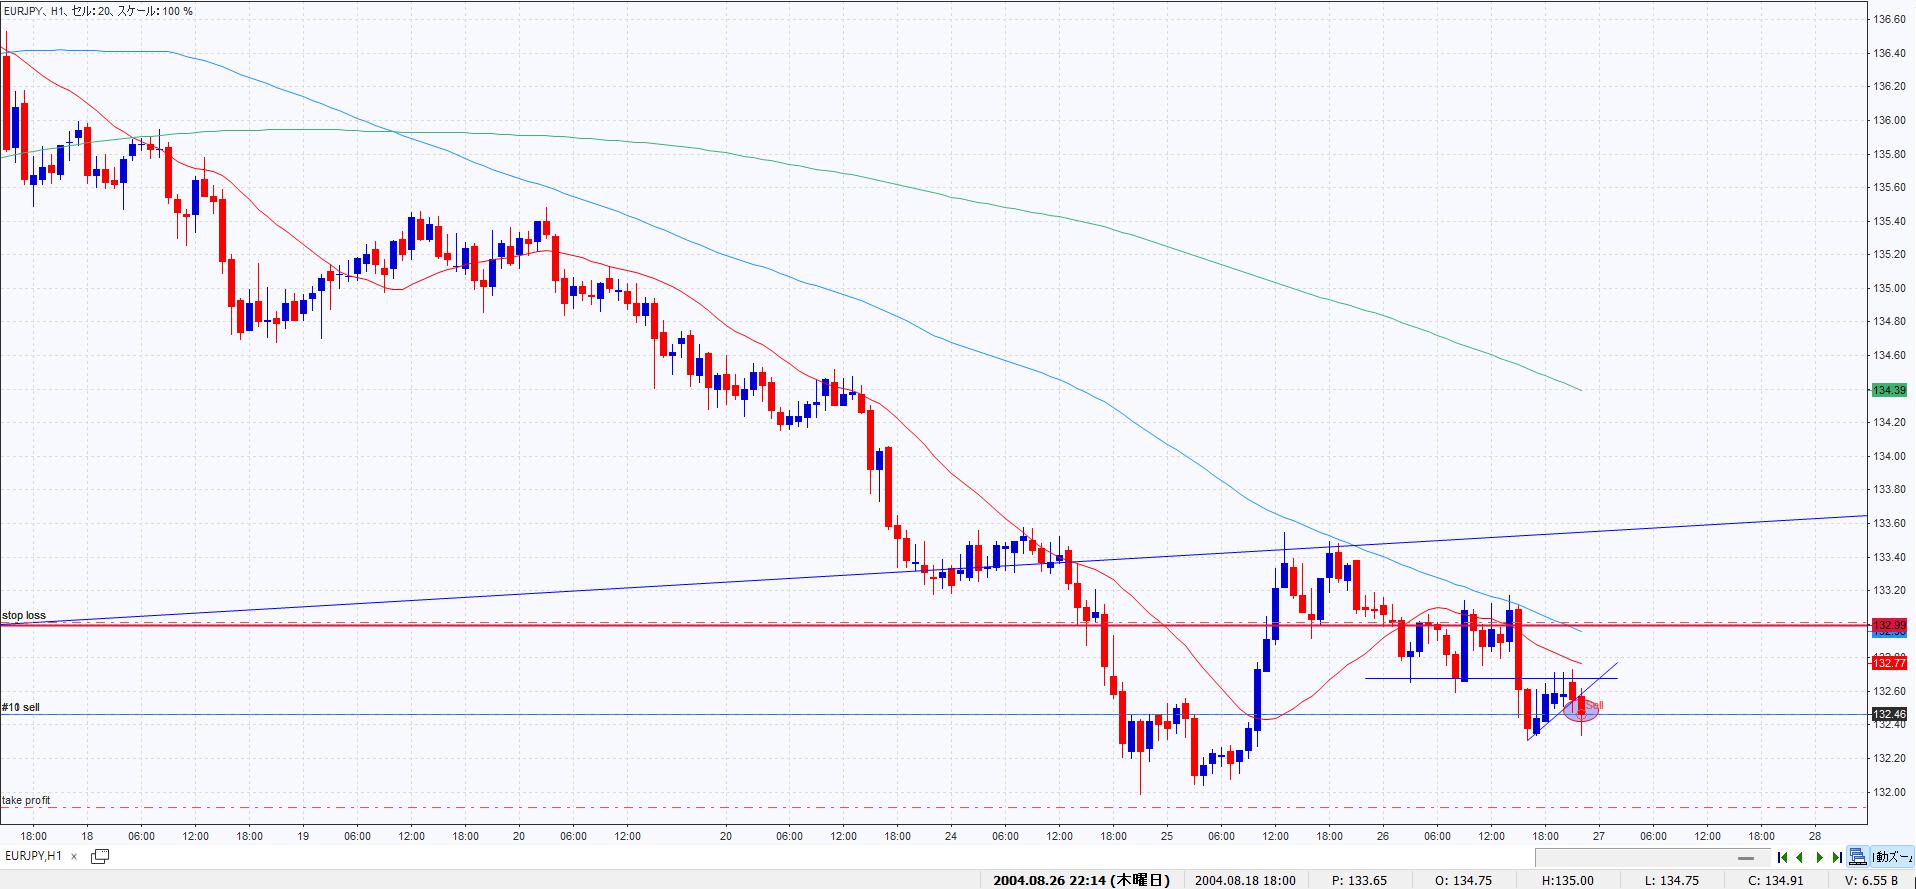Click the chart horizontal scrollbar thumb
Screen dimensions: 1916x889
1746,858
